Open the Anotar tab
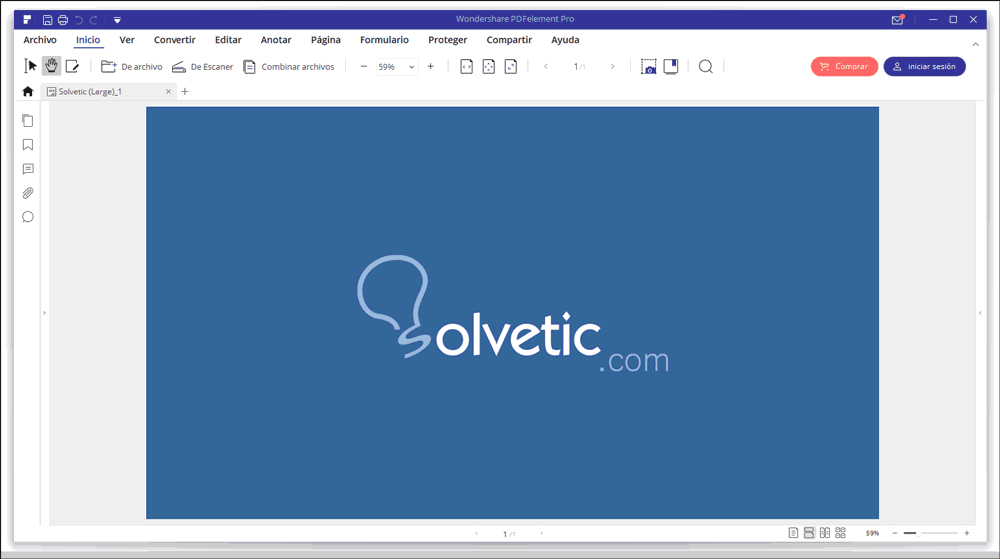 tap(276, 40)
